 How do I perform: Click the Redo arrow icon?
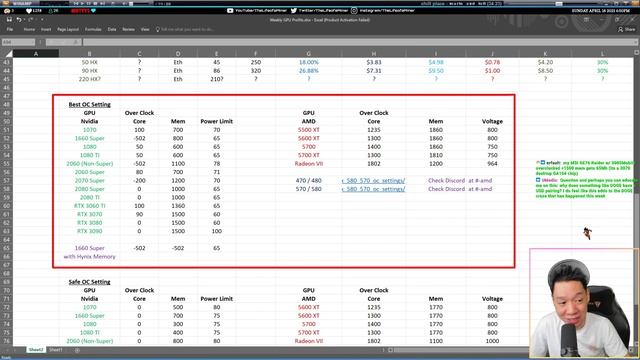[31, 20]
